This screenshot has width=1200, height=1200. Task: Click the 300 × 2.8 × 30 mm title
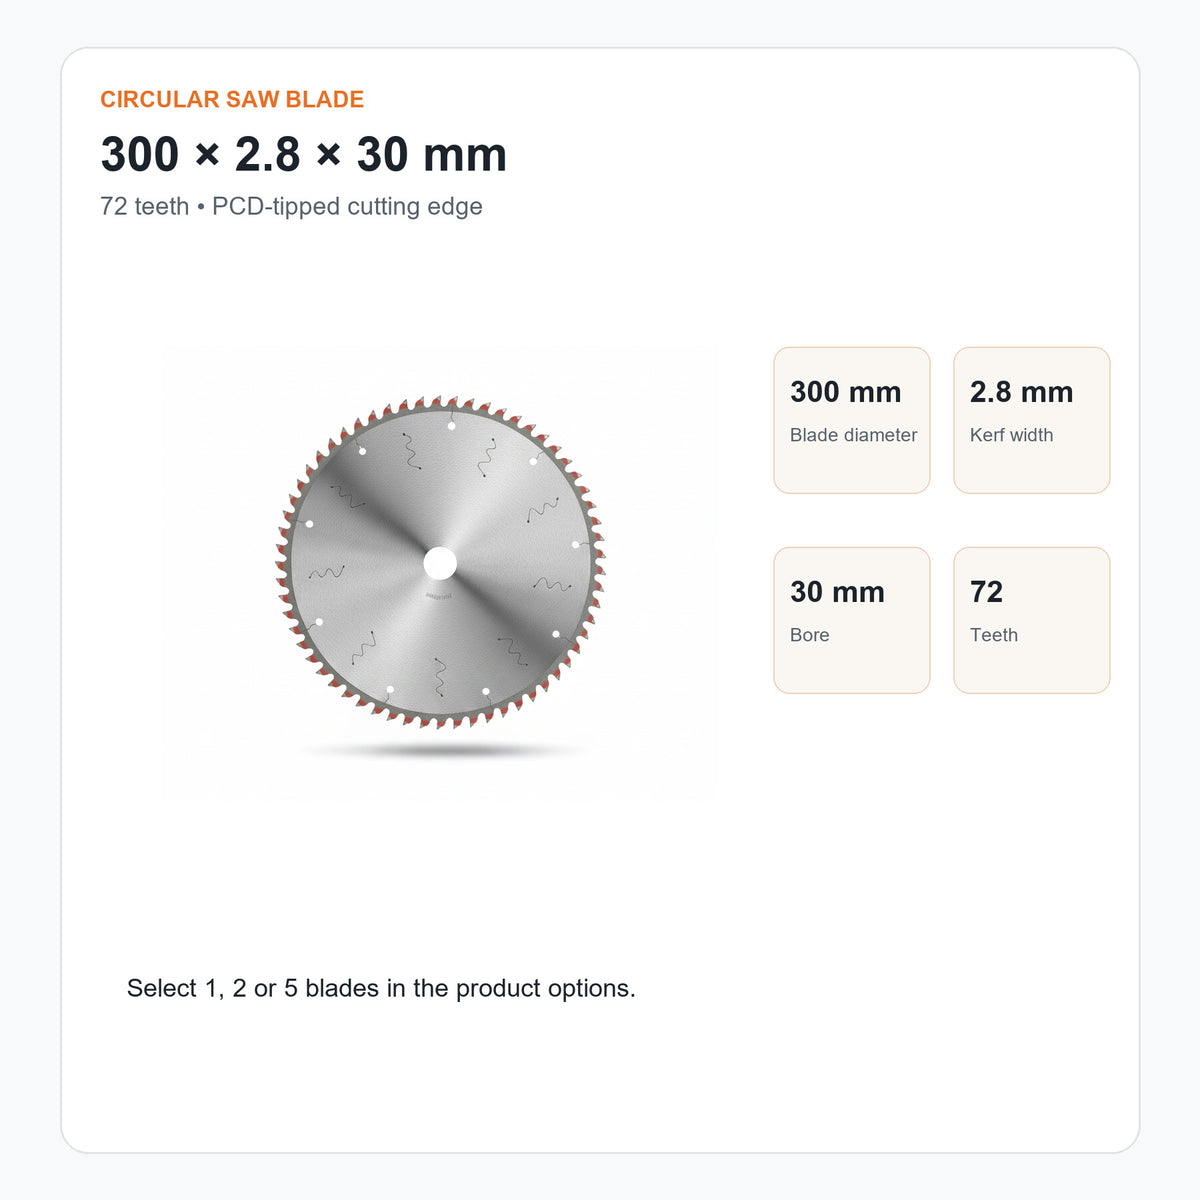[304, 155]
